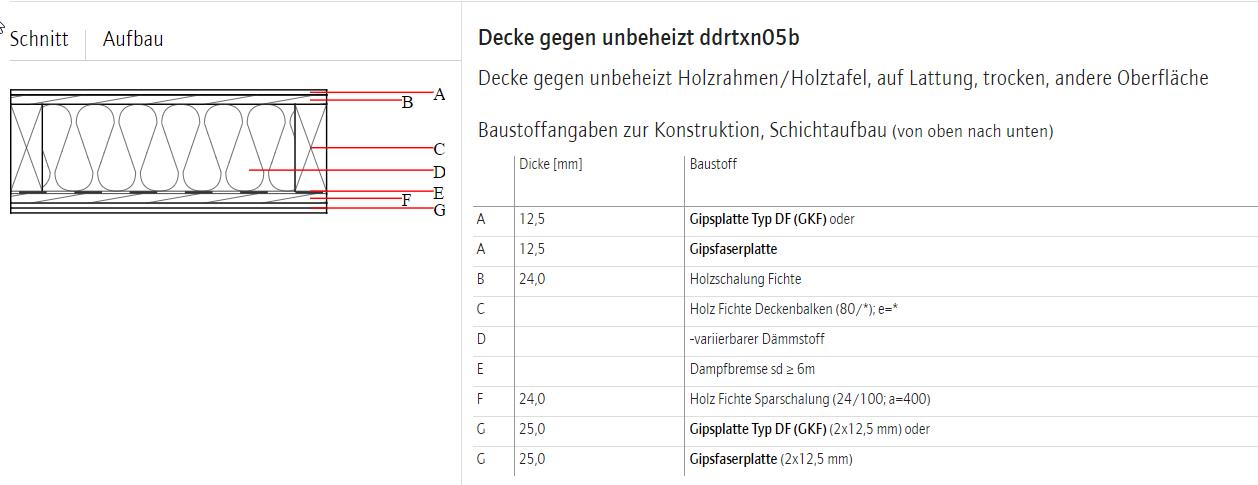The image size is (1258, 485).
Task: Select label C on the diagram
Action: [x=439, y=149]
